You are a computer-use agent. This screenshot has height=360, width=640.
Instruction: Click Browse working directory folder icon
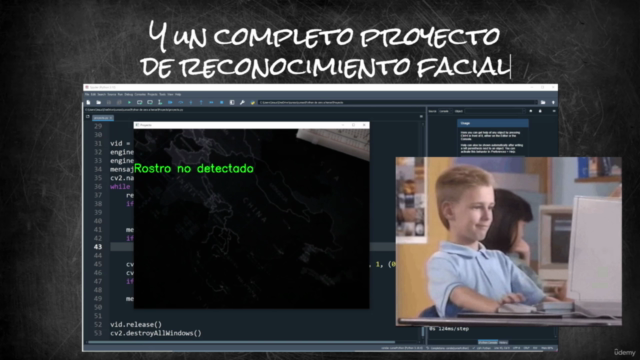[x=543, y=102]
